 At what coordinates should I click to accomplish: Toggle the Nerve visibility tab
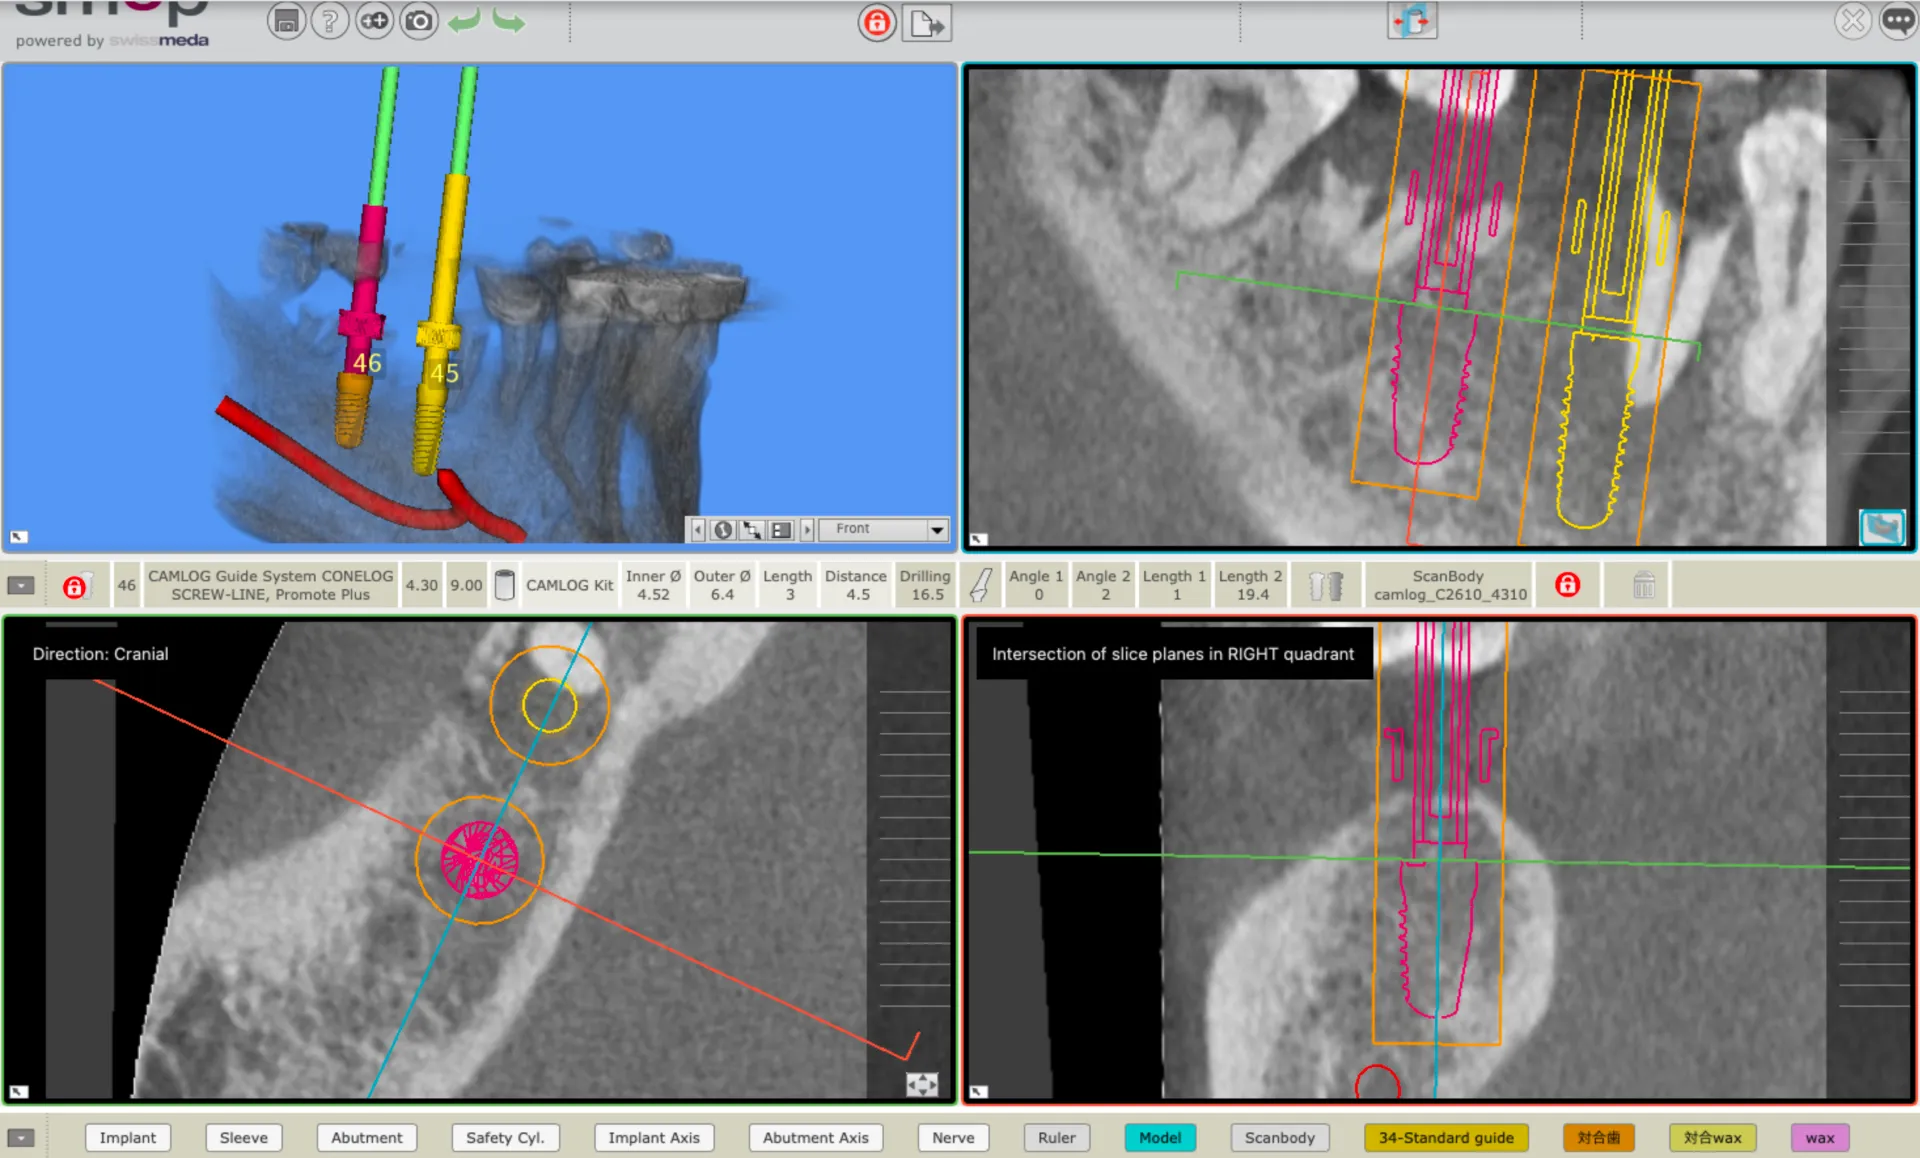click(952, 1138)
